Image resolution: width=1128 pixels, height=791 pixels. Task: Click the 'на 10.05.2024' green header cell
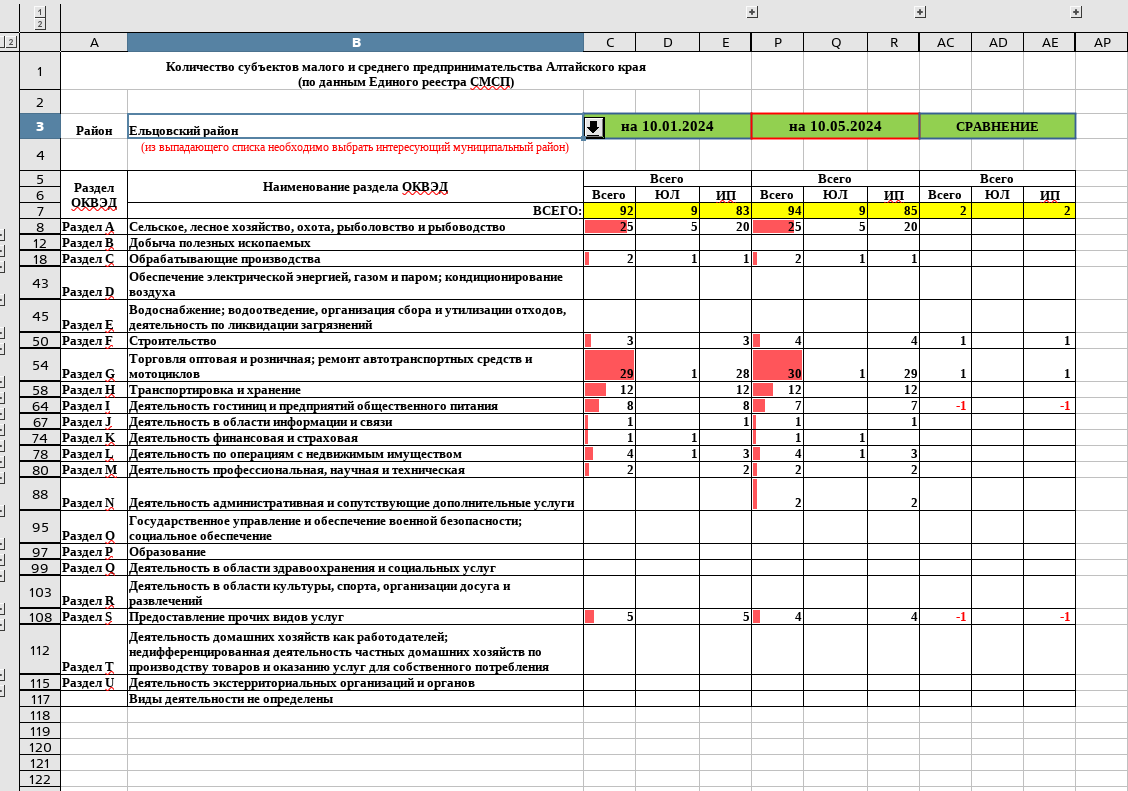835,126
